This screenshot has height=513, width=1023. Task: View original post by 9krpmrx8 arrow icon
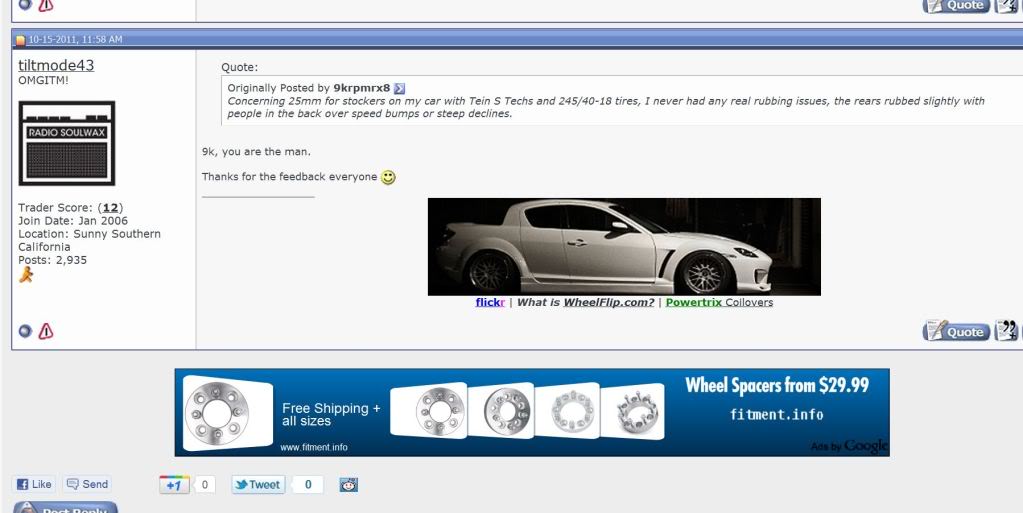click(x=399, y=88)
